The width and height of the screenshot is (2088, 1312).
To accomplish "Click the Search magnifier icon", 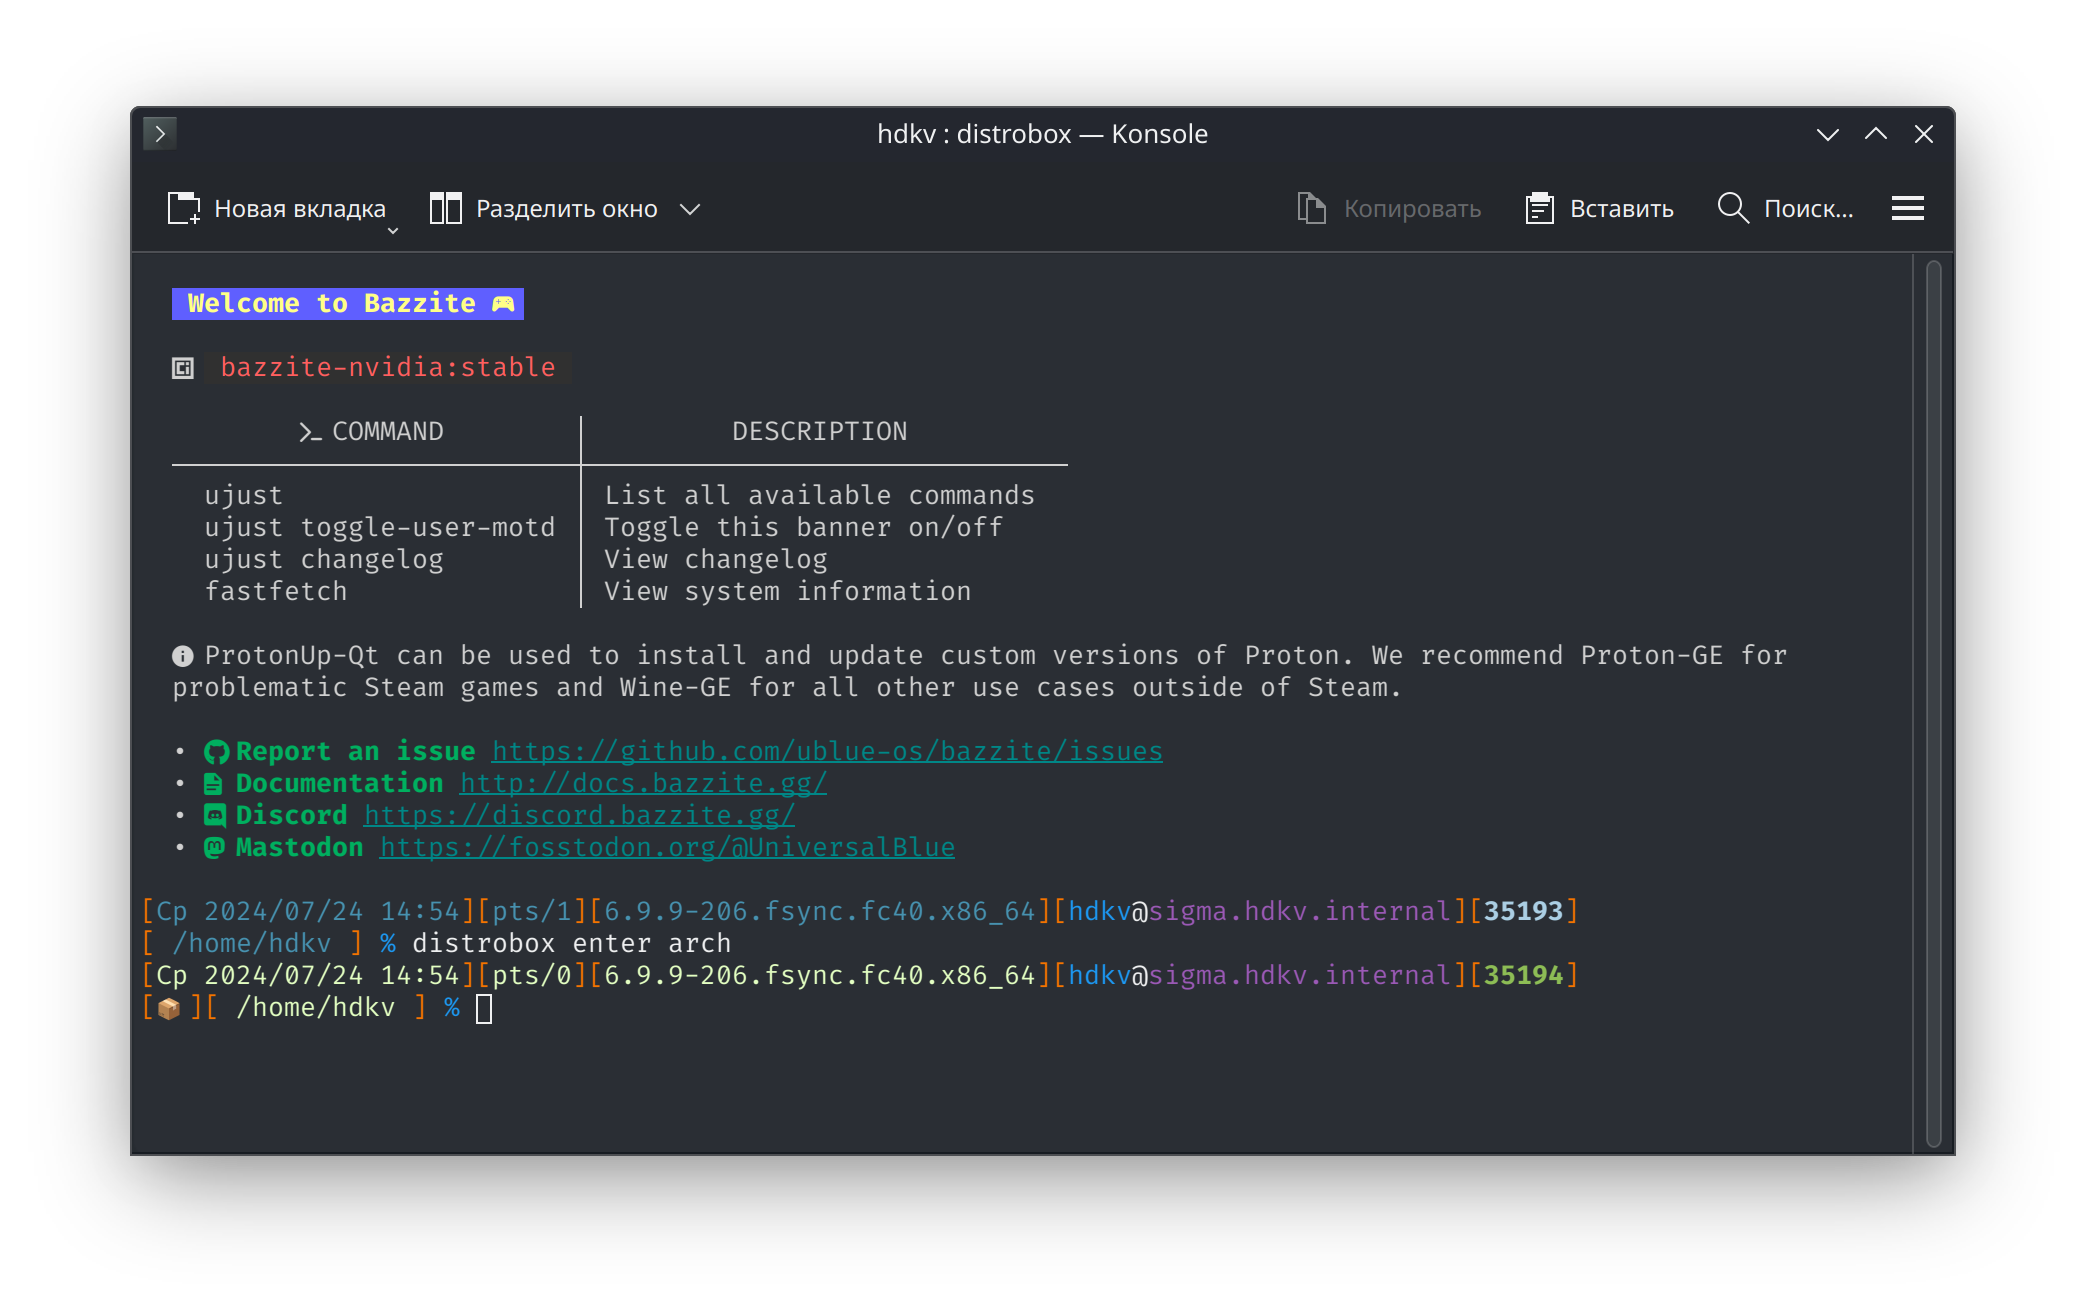I will [x=1732, y=208].
